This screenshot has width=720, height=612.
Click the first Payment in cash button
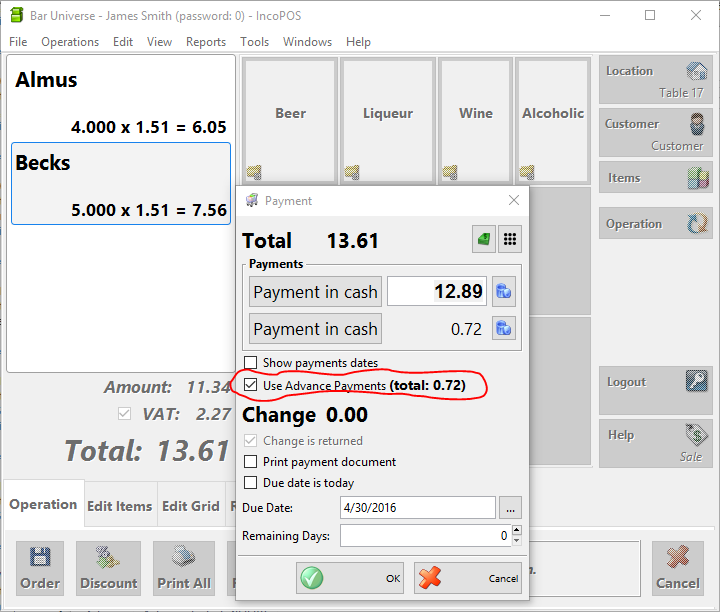[315, 292]
